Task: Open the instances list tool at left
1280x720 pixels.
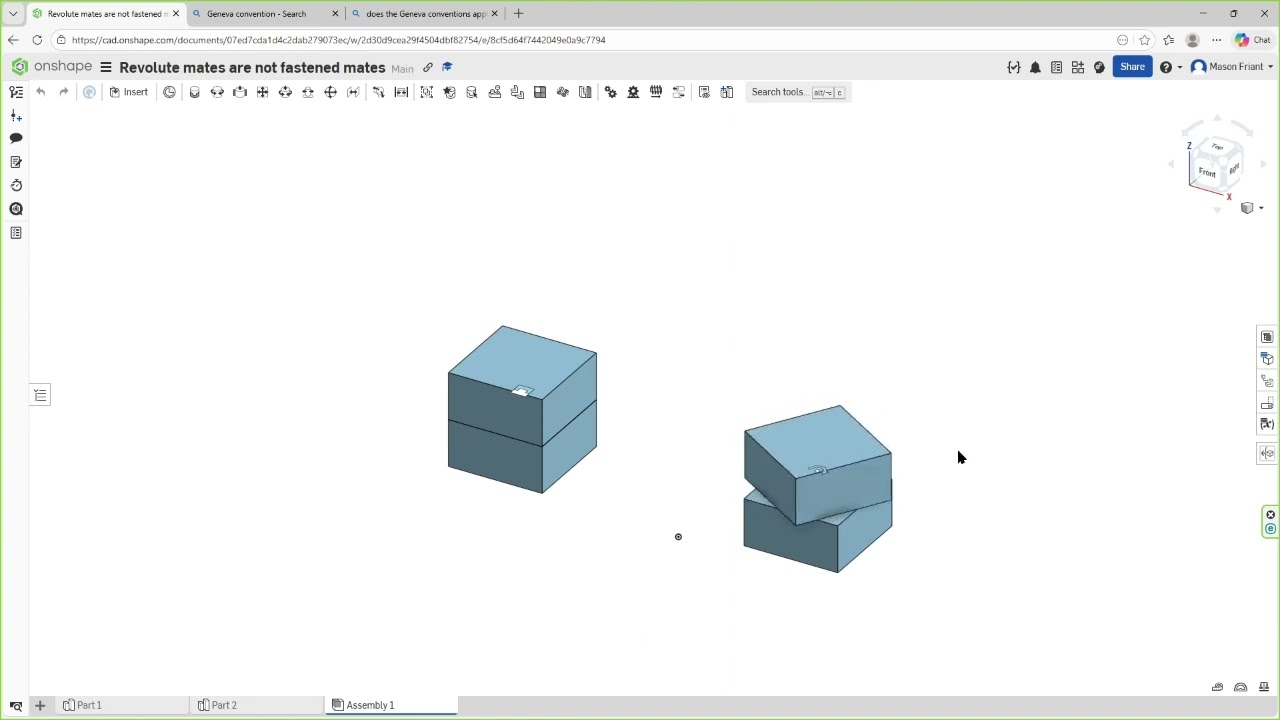Action: (x=16, y=92)
